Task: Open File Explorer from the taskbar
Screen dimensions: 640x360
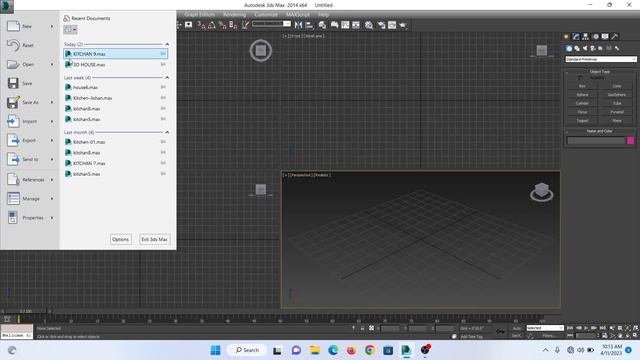Action: click(315, 350)
